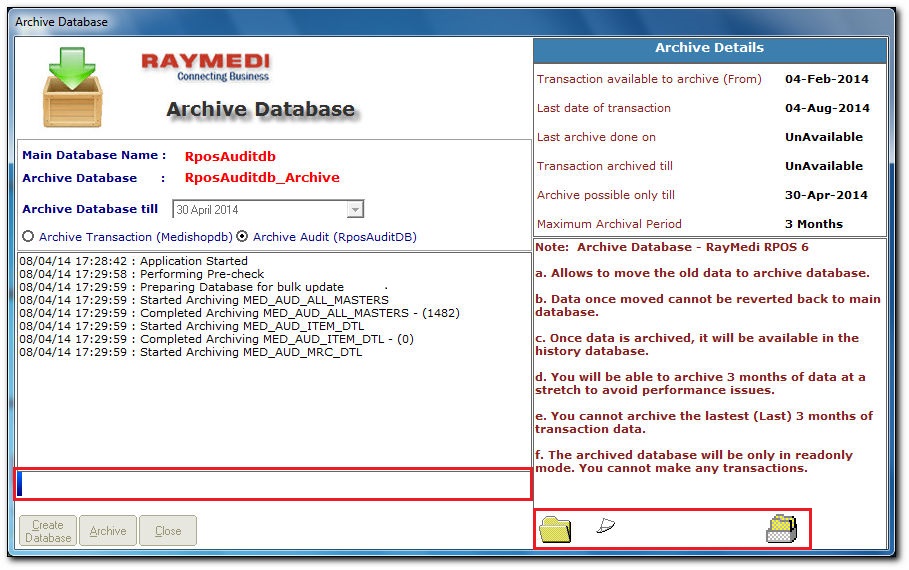
Task: Click note e about lastest 3 months
Action: 704,422
